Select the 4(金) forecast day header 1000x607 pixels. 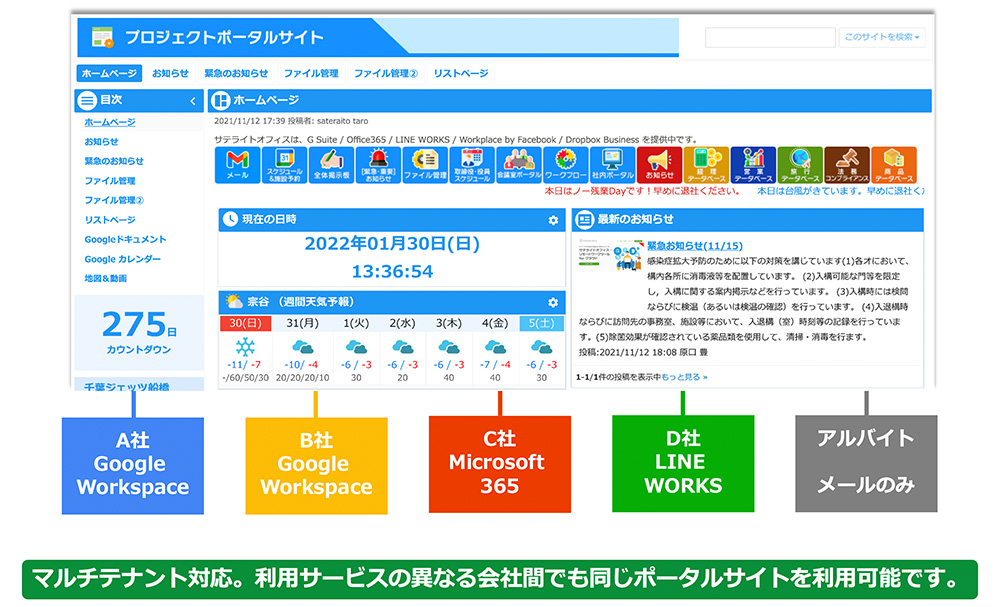(495, 323)
